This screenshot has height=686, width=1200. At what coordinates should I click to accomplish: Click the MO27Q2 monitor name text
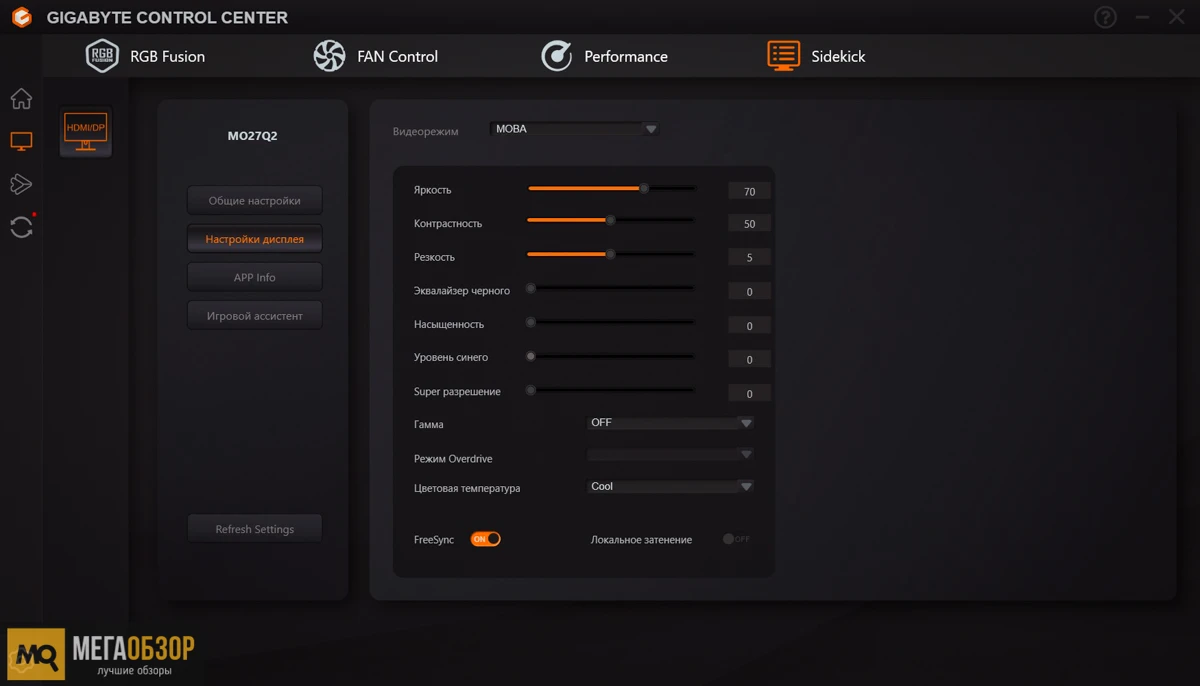pyautogui.click(x=252, y=136)
